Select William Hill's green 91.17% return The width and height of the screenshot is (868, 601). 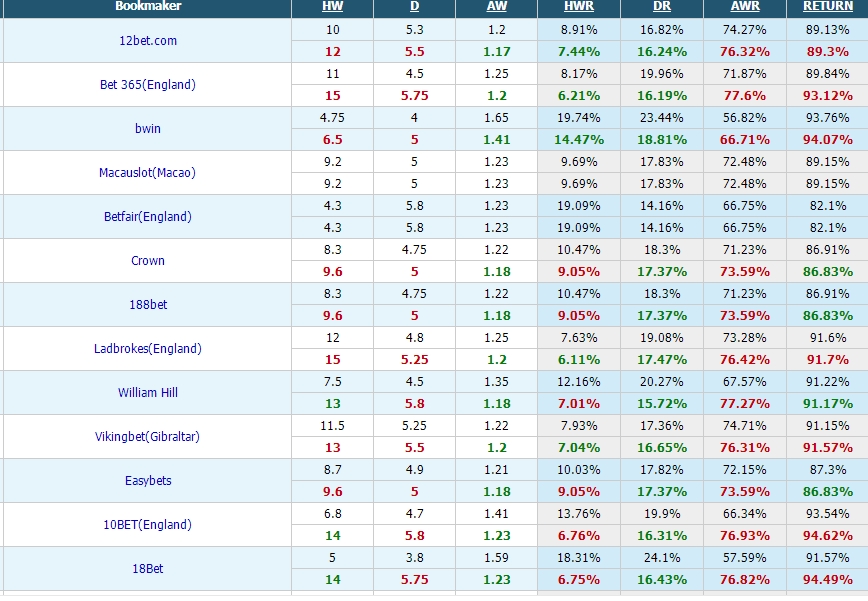point(828,403)
